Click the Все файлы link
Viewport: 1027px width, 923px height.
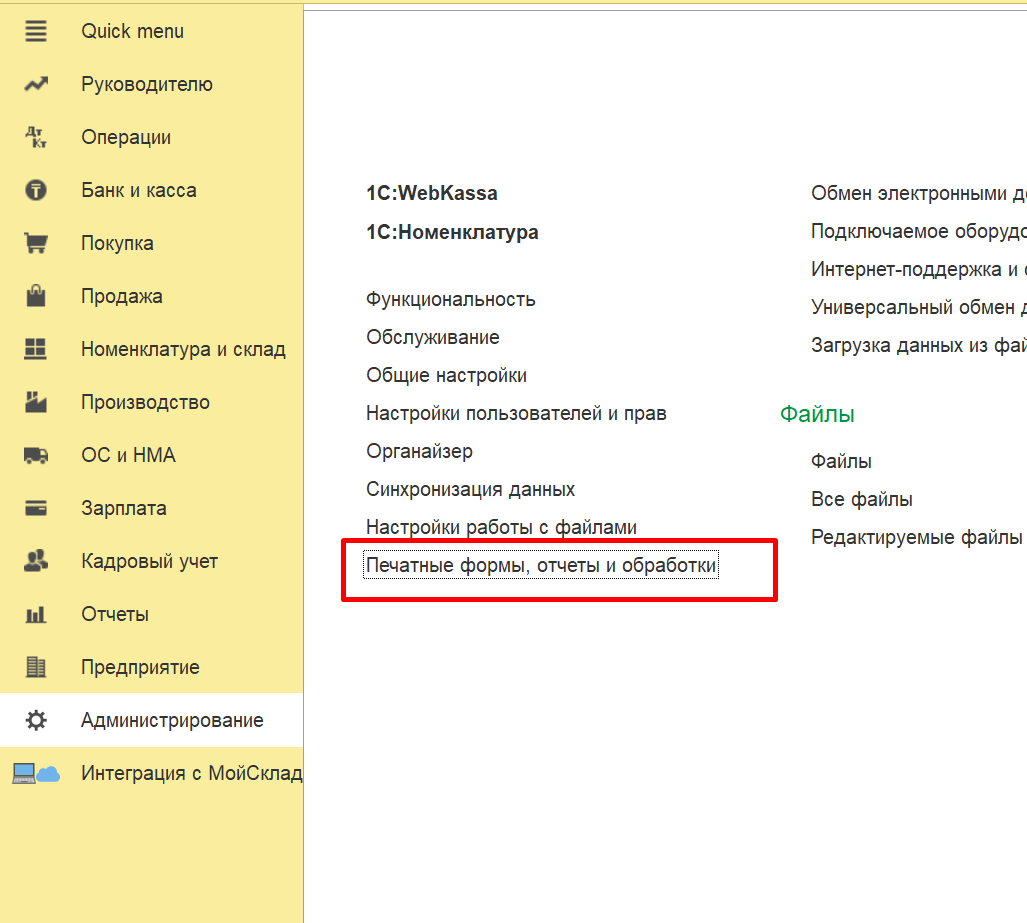861,500
